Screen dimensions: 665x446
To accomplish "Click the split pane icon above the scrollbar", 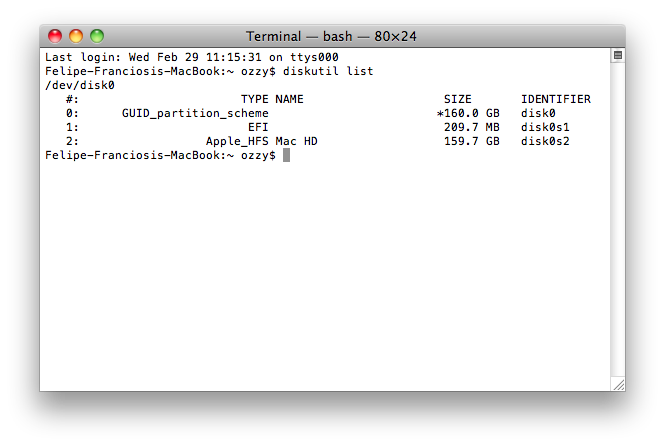I will 617,56.
